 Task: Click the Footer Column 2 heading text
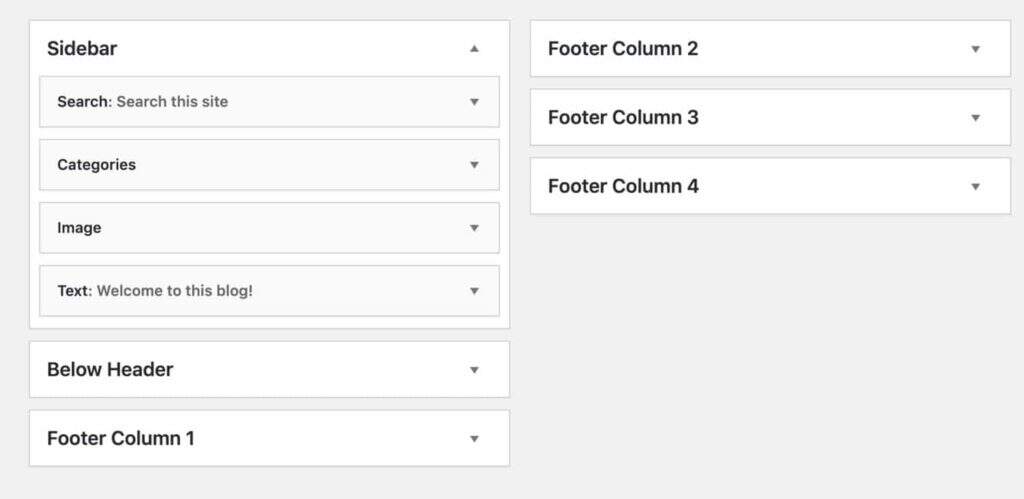coord(623,49)
